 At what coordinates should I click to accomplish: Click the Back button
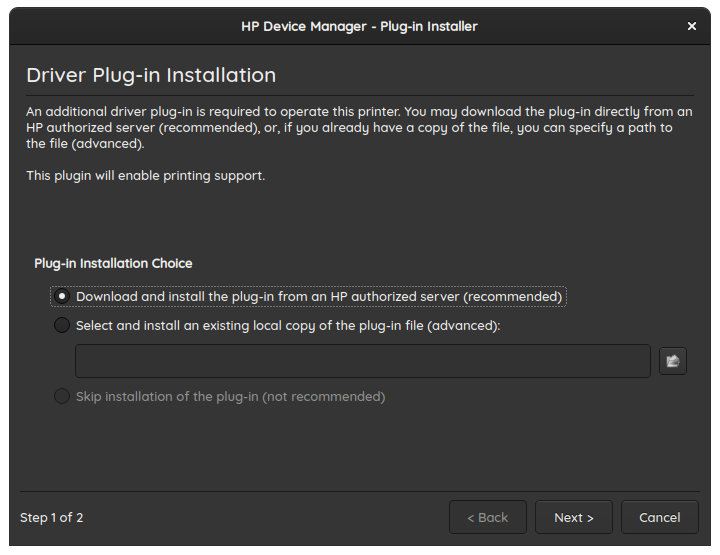point(487,517)
